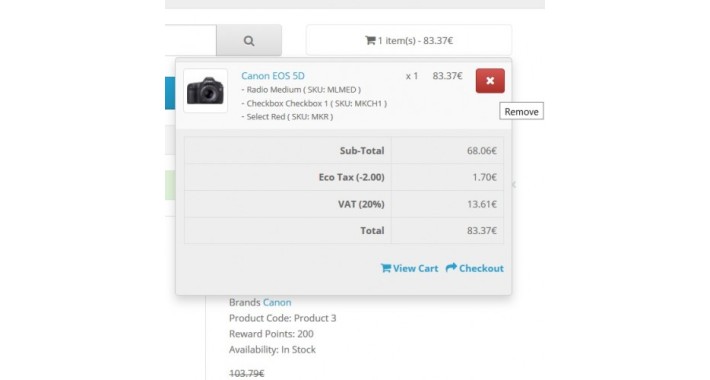Remove Canon EOS 5D with red X
Image resolution: width=710 pixels, height=380 pixels.
(x=490, y=81)
